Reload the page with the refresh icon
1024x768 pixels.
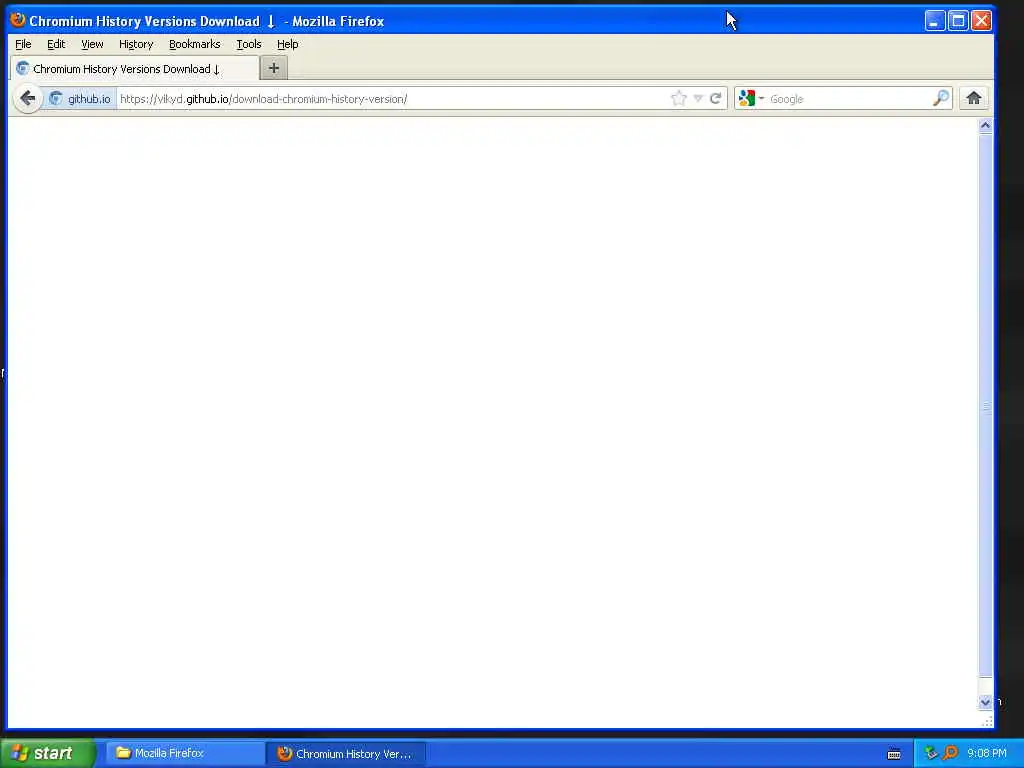coord(716,99)
